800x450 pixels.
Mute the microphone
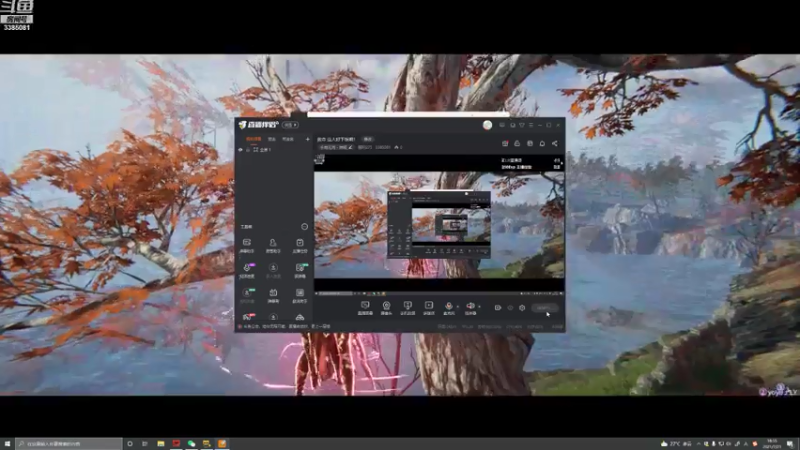tap(449, 308)
